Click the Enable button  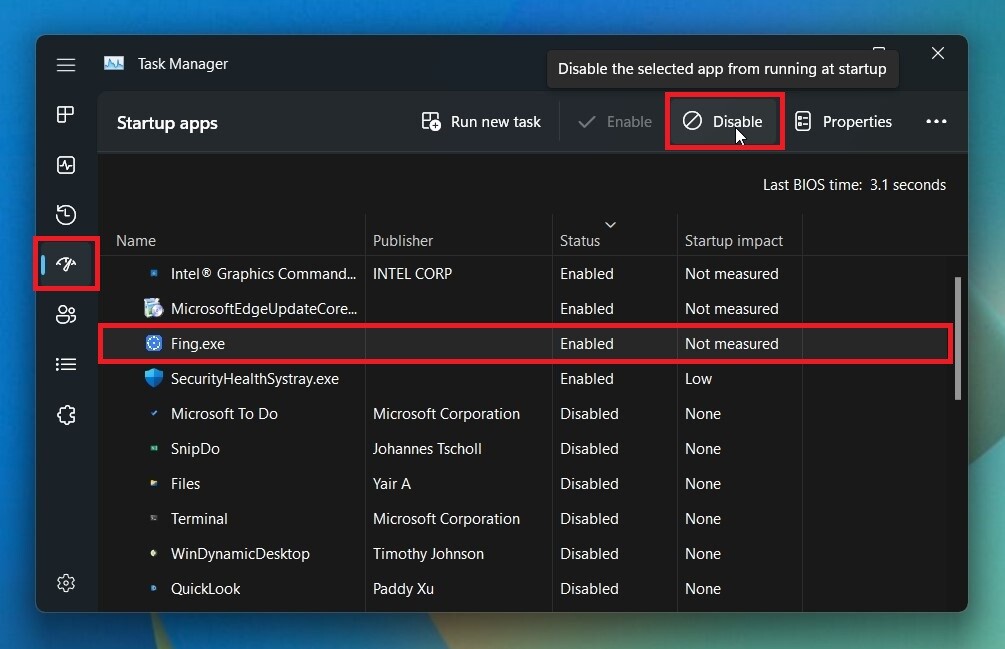click(615, 122)
